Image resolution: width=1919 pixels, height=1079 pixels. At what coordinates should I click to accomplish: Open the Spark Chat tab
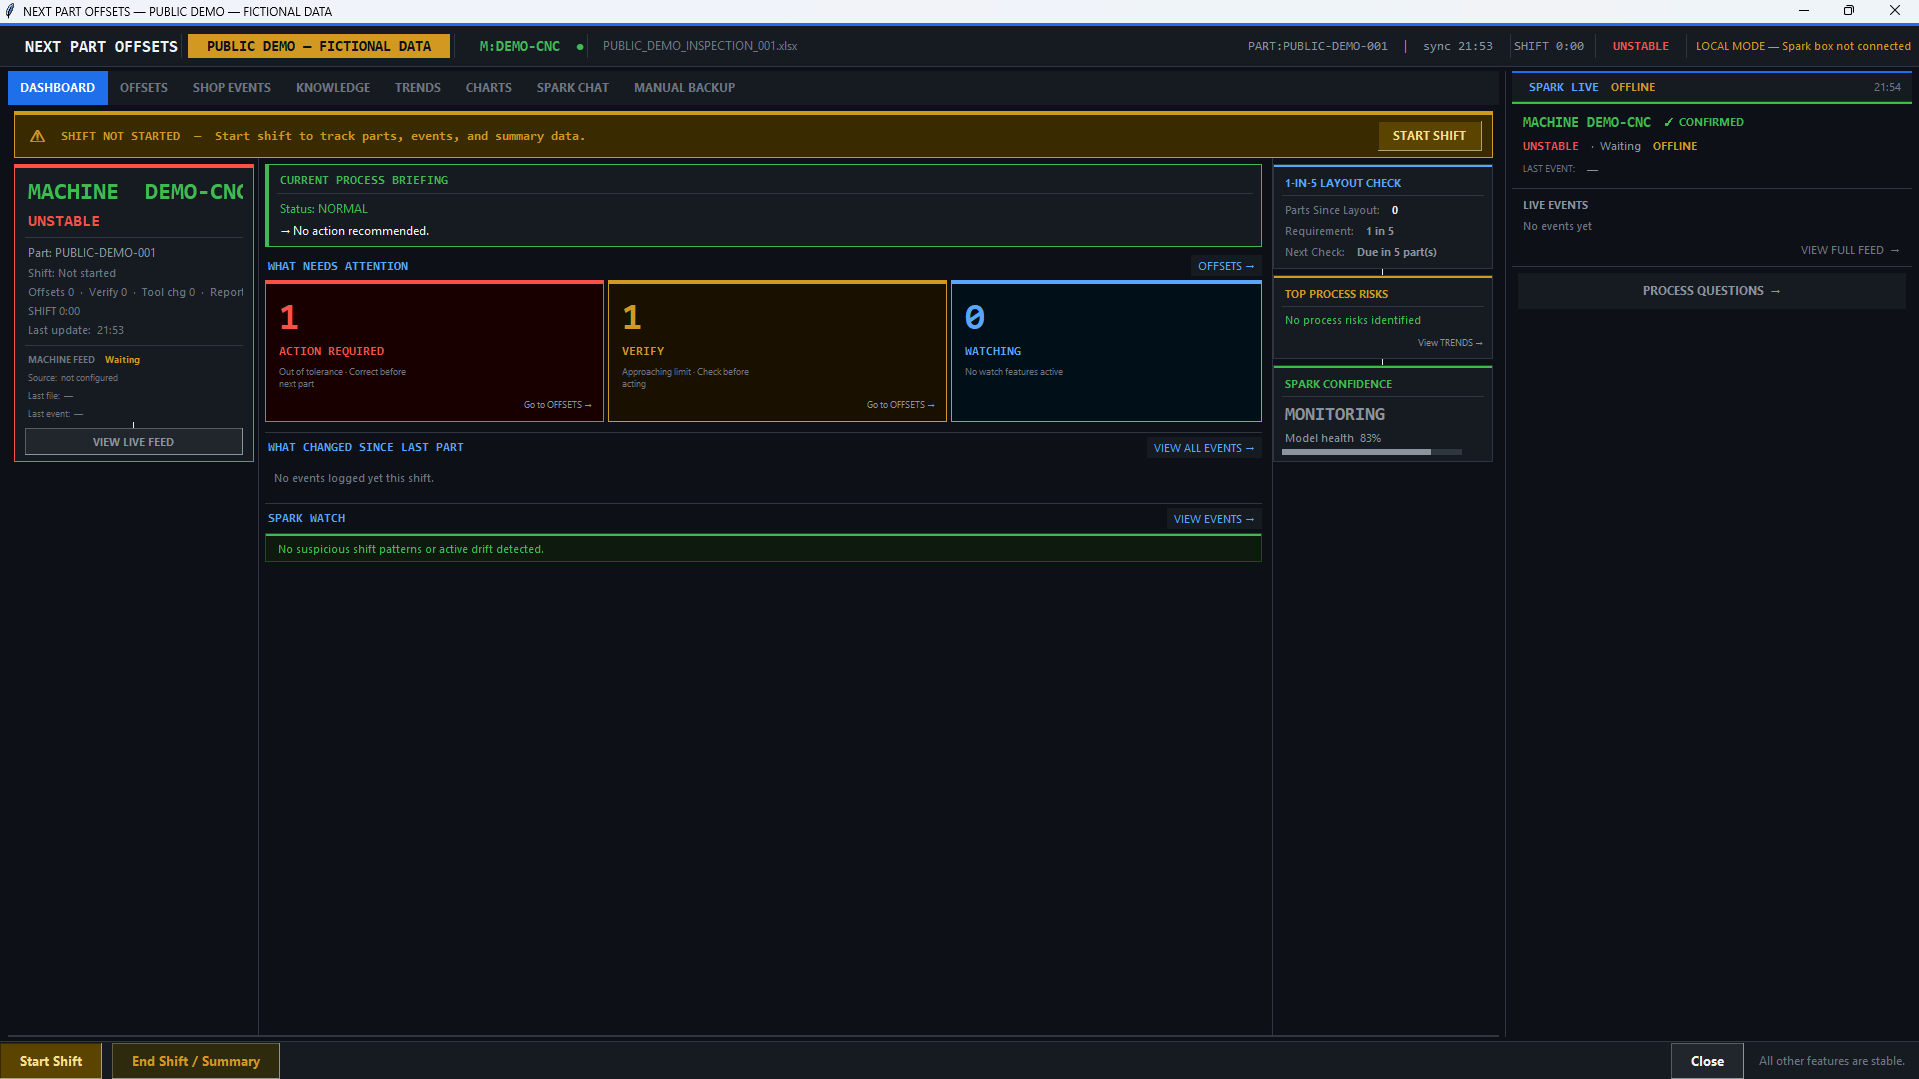click(x=573, y=88)
